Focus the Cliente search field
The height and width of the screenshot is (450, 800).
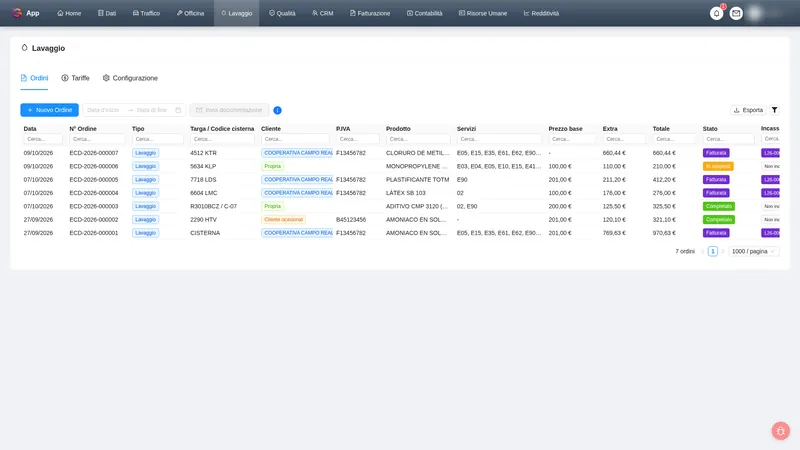pos(295,139)
